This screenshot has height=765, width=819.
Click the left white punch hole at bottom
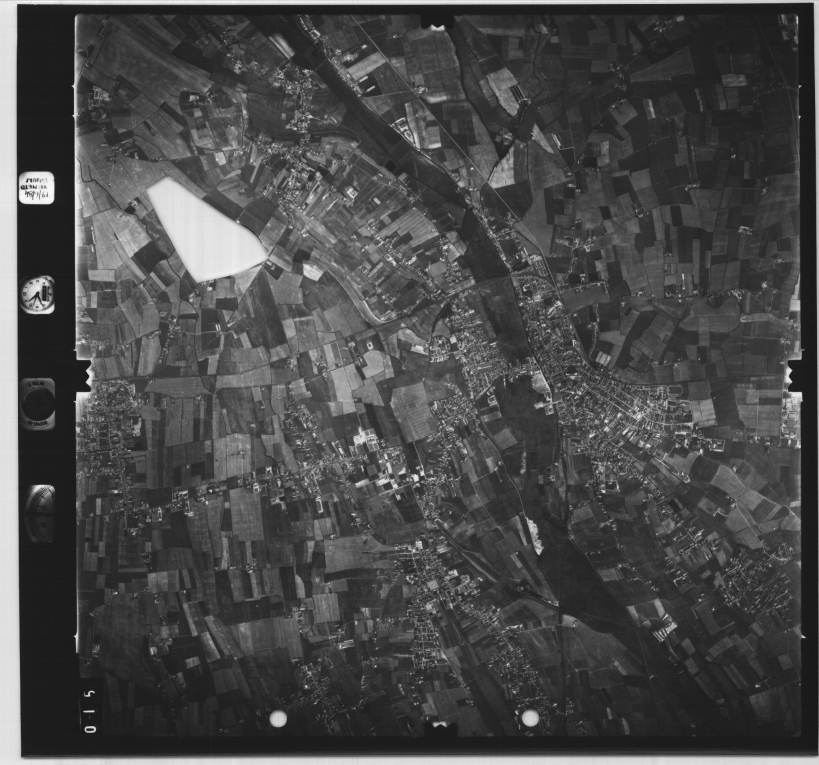[278, 718]
